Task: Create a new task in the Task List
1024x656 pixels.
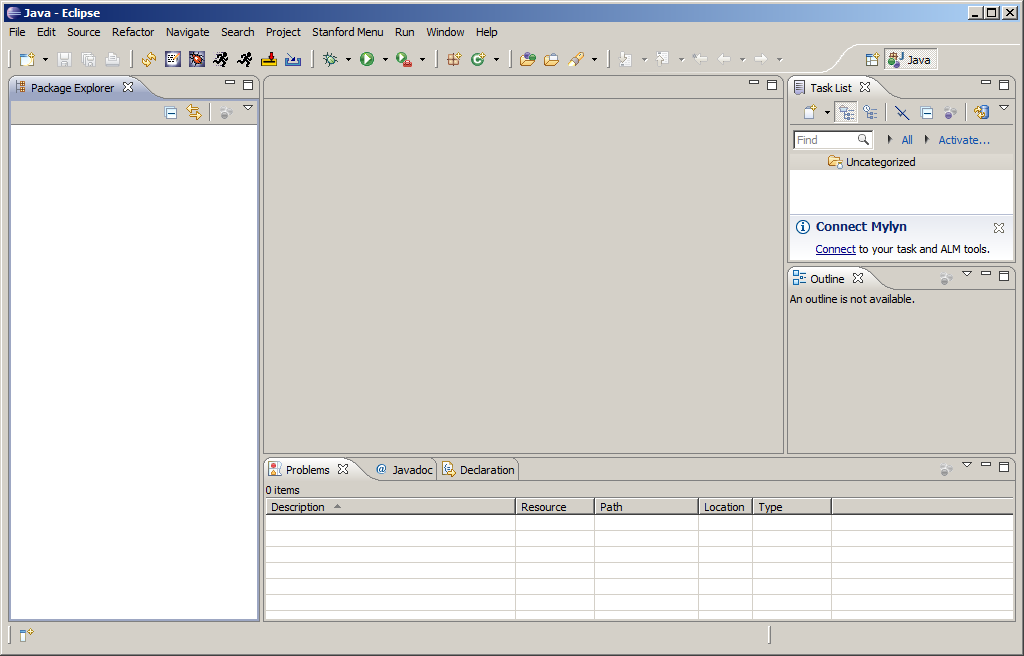Action: tap(810, 112)
